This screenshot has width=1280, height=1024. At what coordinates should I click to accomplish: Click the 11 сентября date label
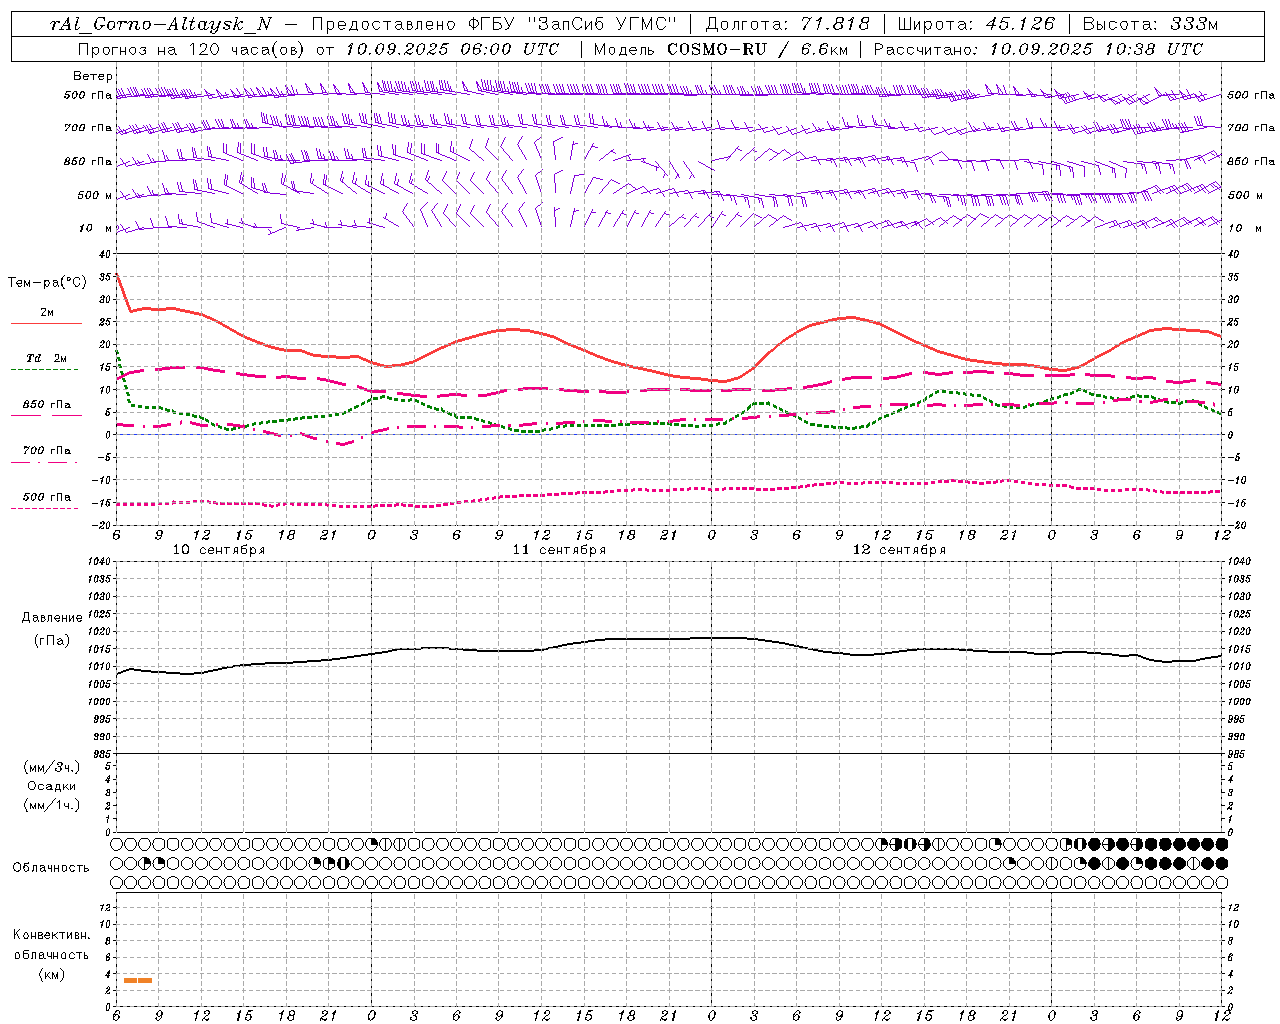(559, 550)
